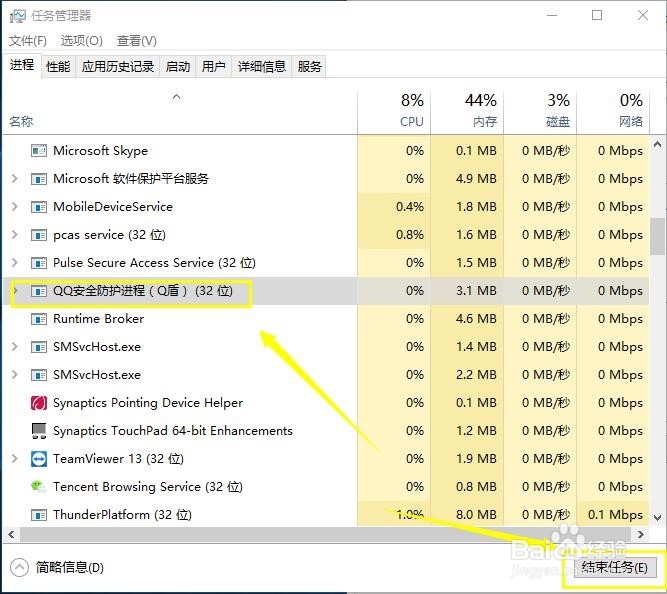Select the Microsoft Skype process name
The width and height of the screenshot is (667, 594).
pos(100,151)
